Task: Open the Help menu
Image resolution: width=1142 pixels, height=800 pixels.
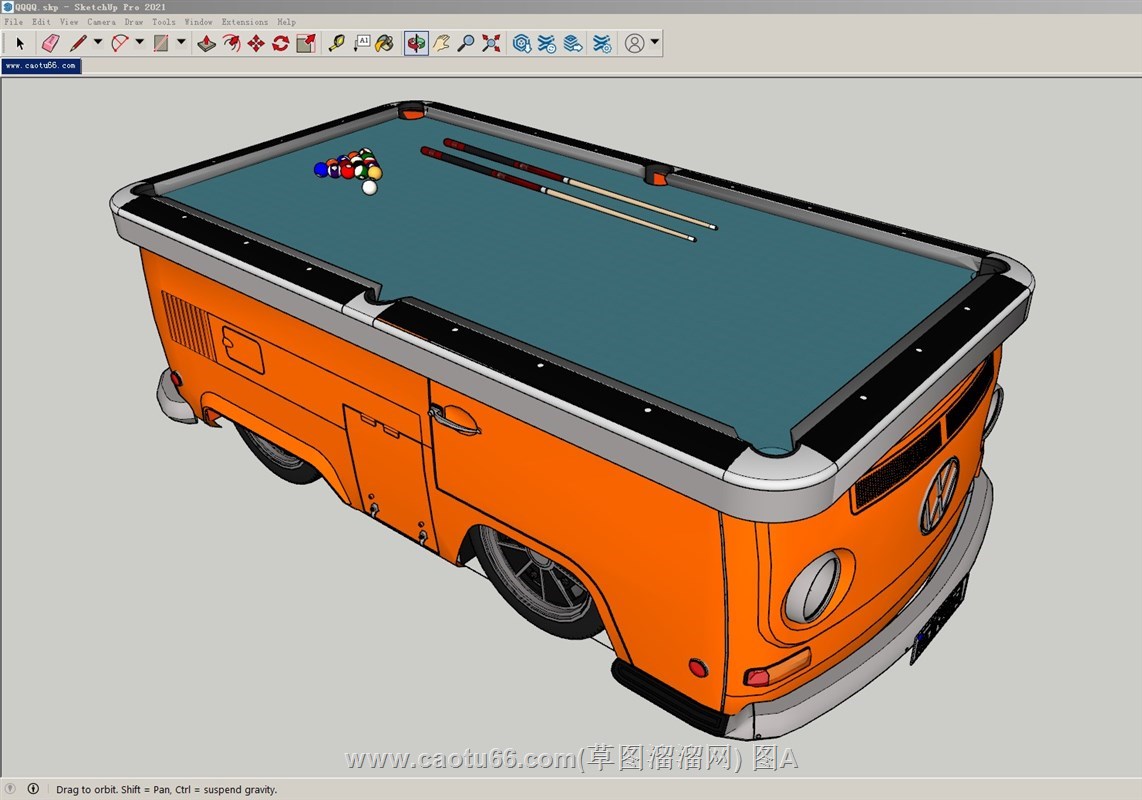Action: click(286, 22)
